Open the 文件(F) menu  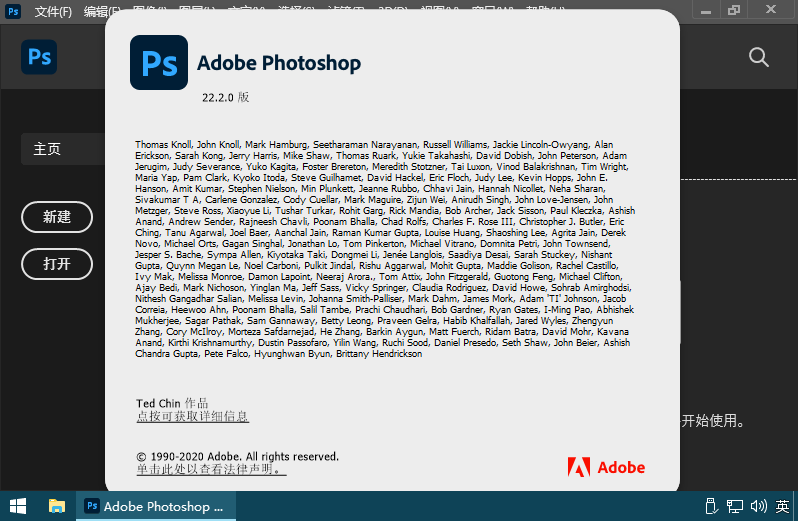click(53, 11)
